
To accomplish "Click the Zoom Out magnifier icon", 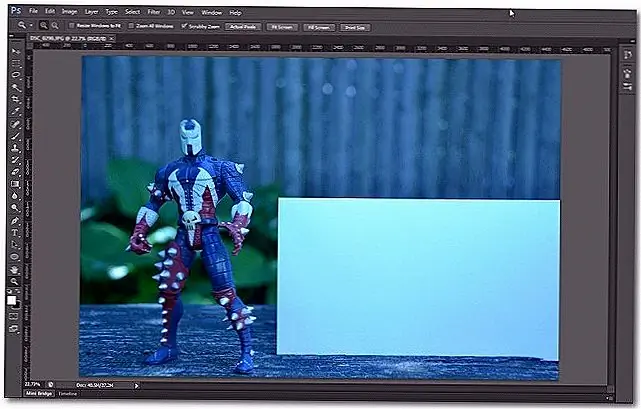I will pyautogui.click(x=52, y=27).
